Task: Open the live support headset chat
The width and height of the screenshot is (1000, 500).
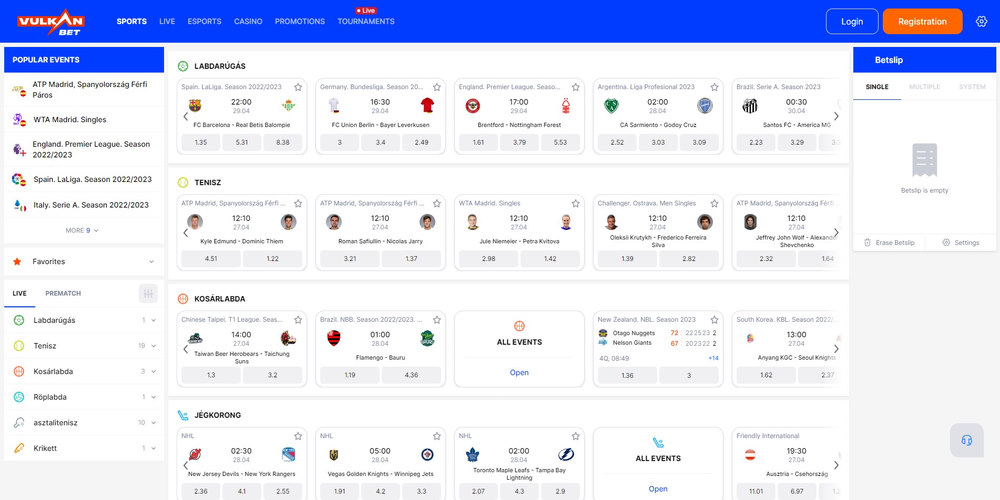Action: pyautogui.click(x=967, y=440)
